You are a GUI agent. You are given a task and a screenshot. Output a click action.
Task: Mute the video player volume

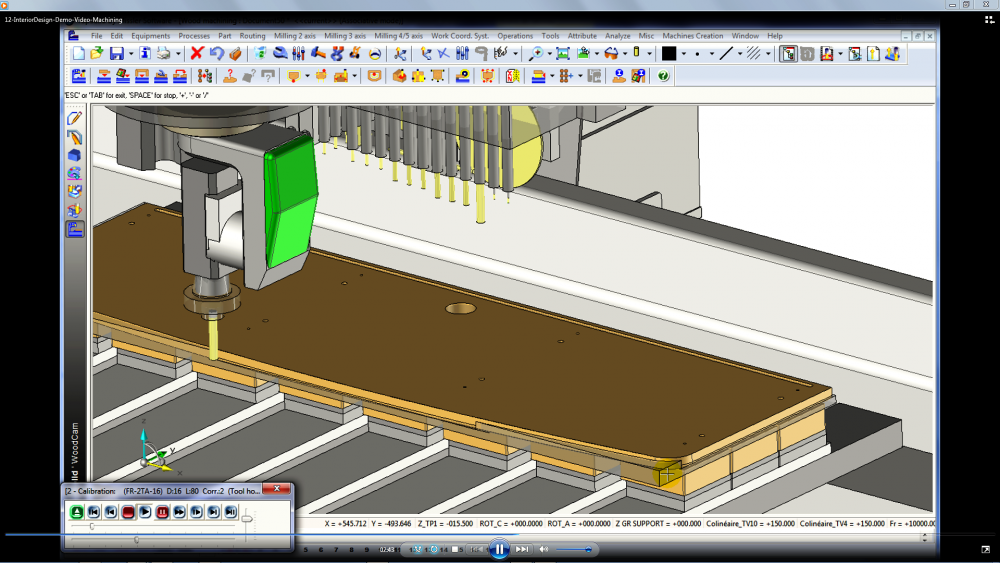(544, 549)
